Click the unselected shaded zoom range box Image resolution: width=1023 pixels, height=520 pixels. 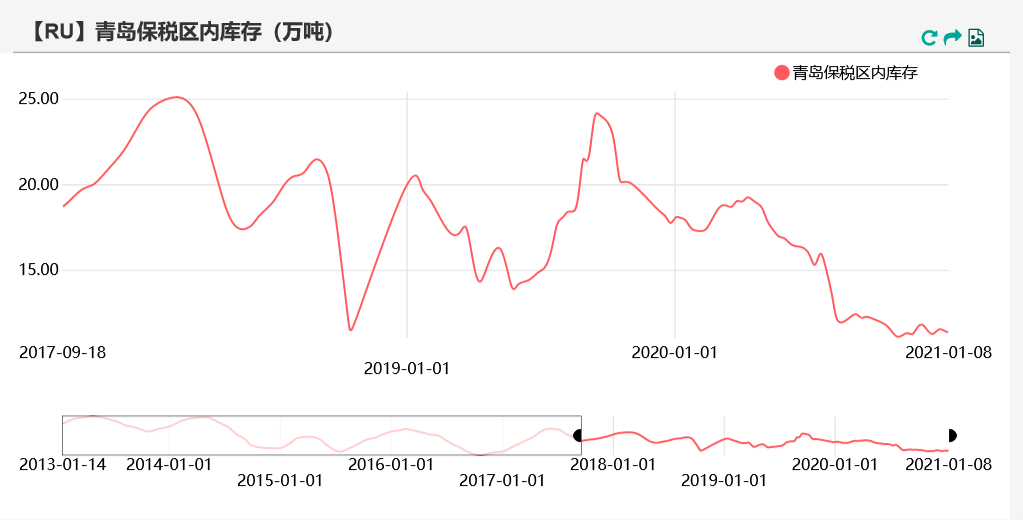[322, 435]
